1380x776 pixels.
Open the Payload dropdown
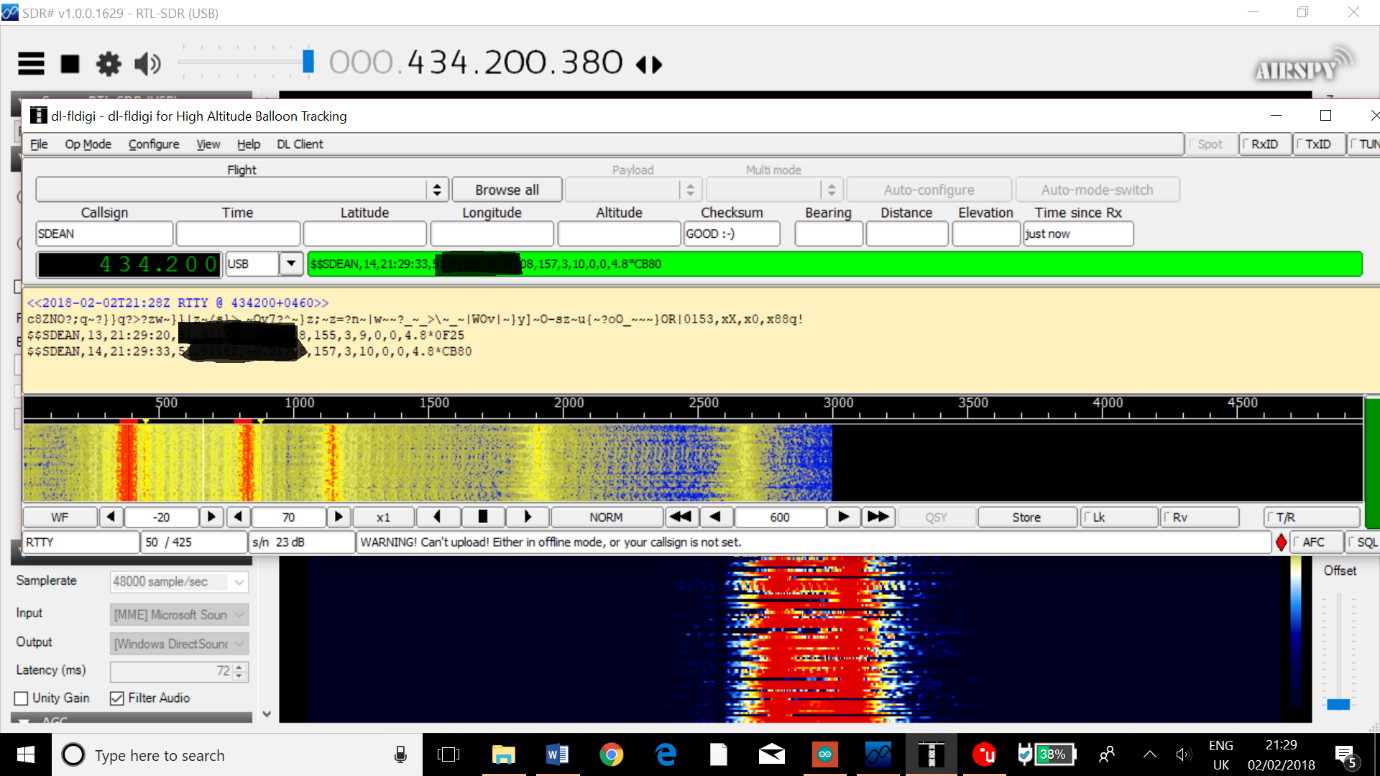(x=689, y=189)
